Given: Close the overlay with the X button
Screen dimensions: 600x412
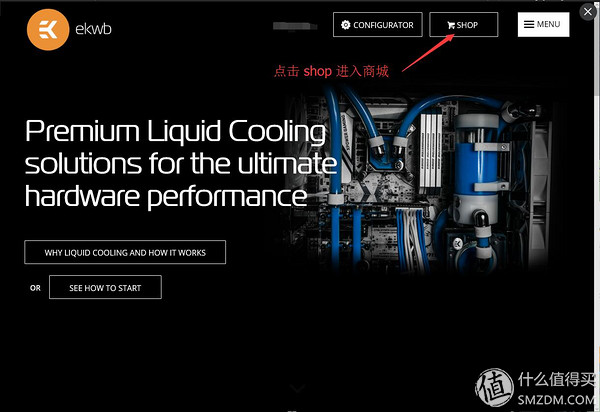Looking at the screenshot, I should [588, 12].
